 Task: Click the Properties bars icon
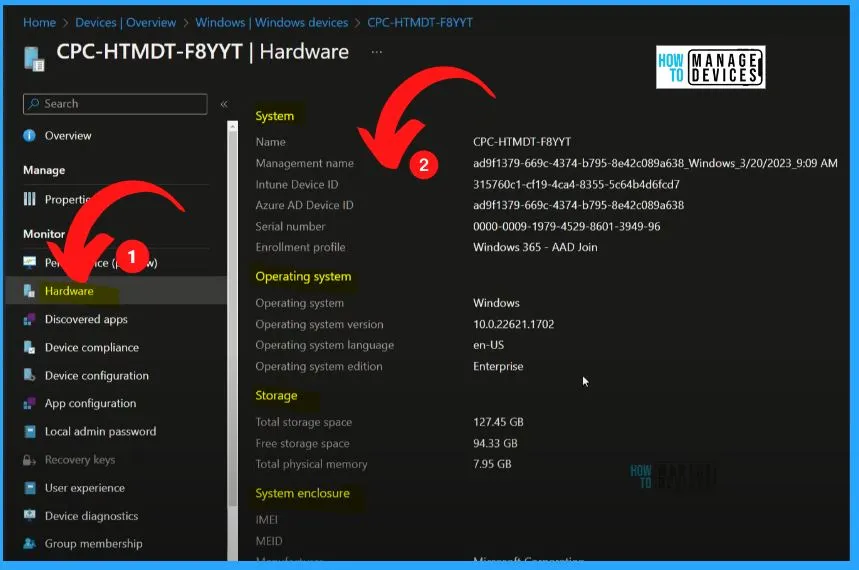(30, 199)
